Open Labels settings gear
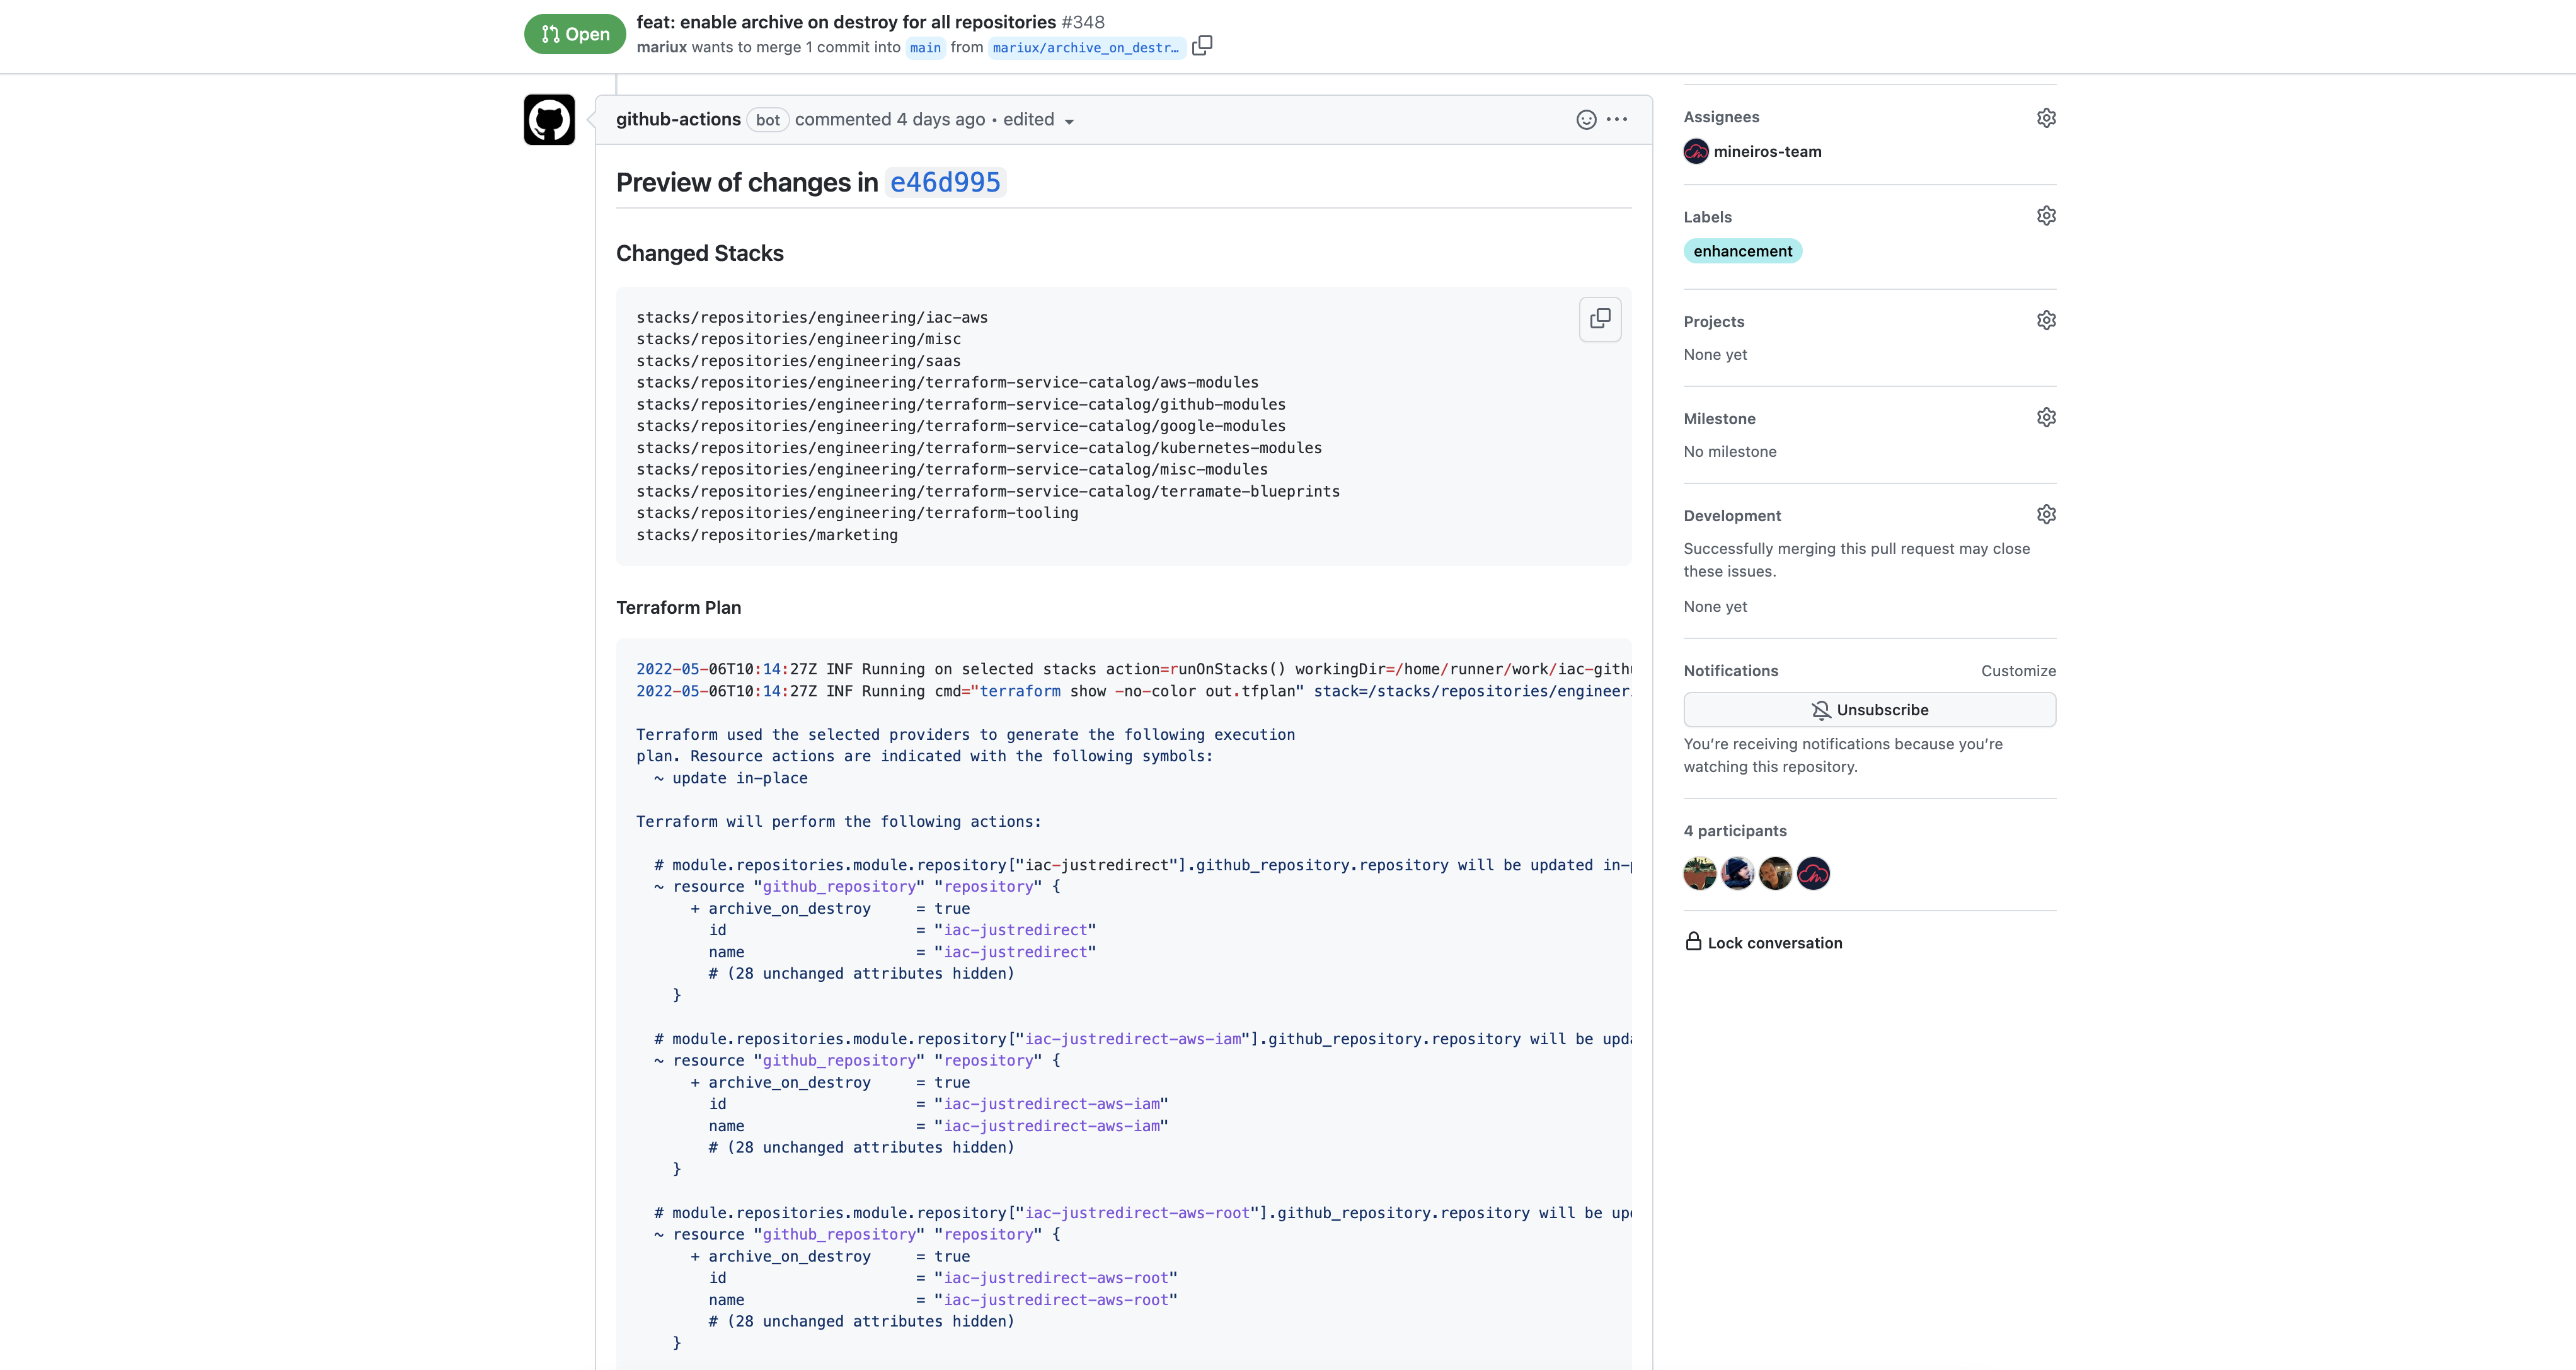2576x1370 pixels. 2046,216
